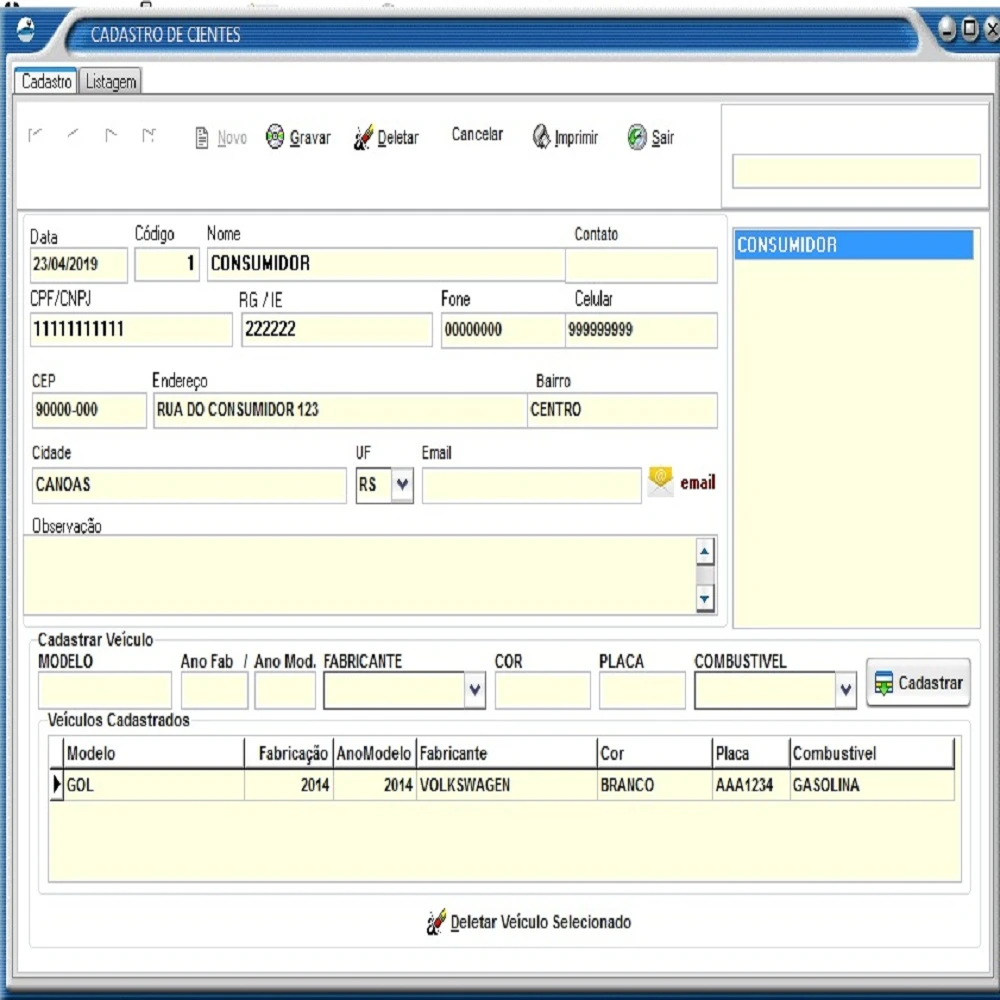
Task: Click into the MODELO input field
Action: pos(105,690)
